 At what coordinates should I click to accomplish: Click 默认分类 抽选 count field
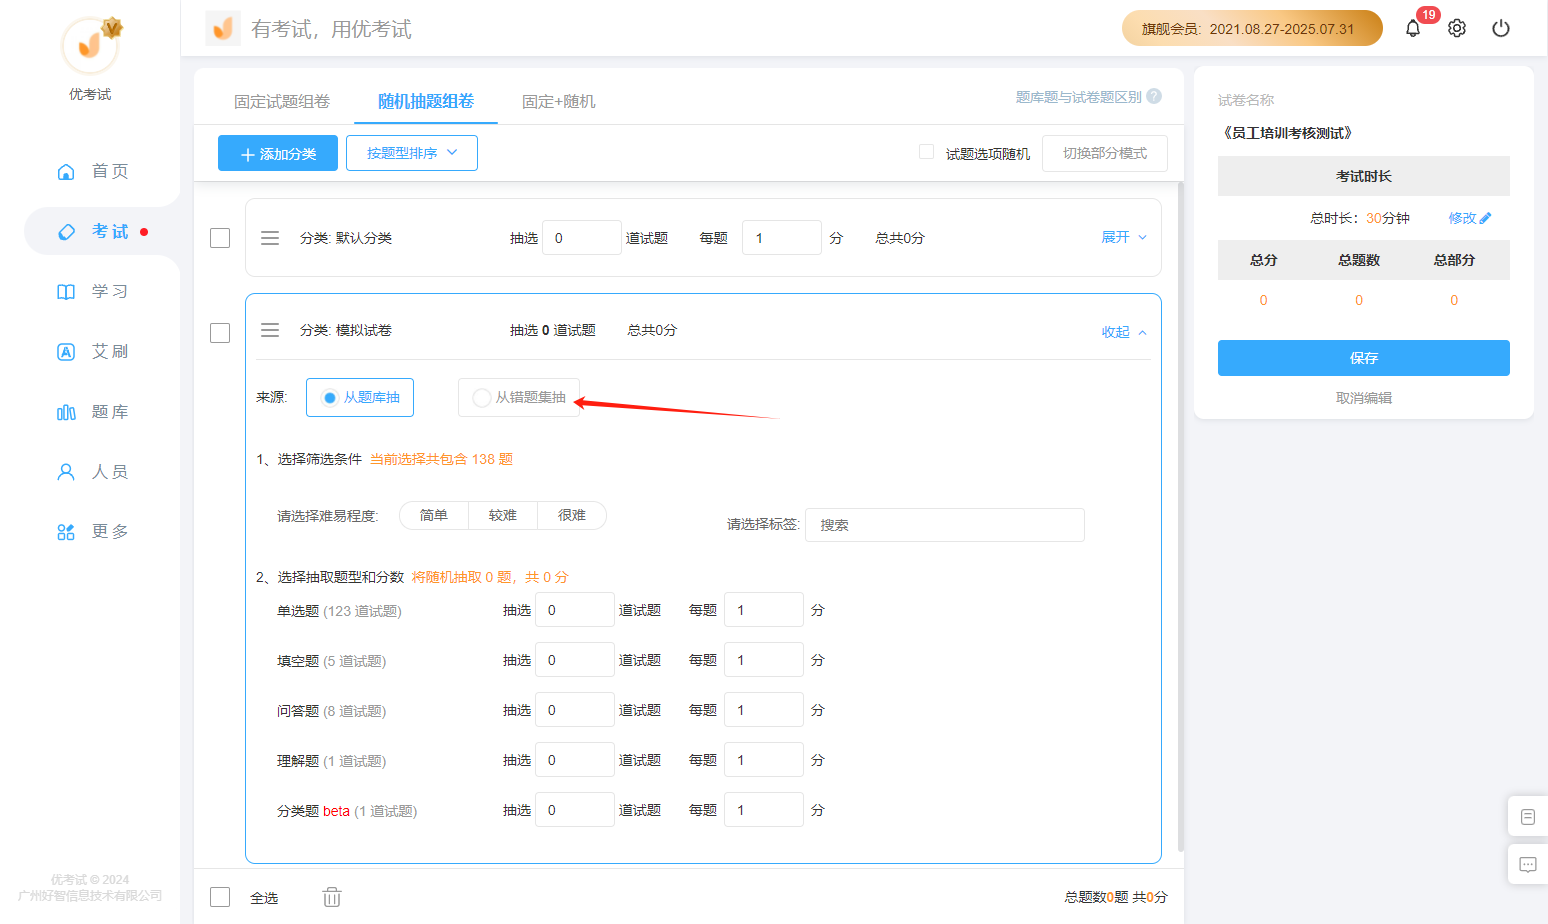[582, 238]
